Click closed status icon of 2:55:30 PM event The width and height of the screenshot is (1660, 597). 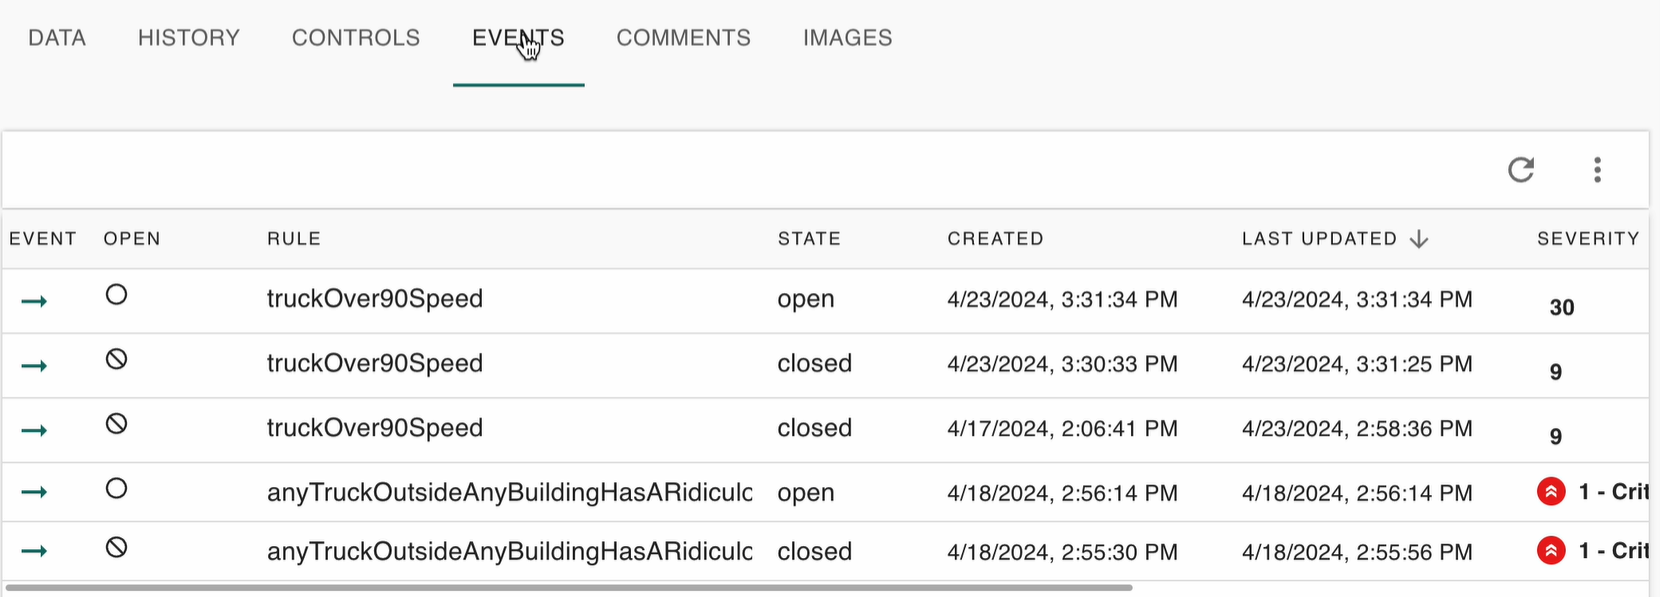[117, 547]
